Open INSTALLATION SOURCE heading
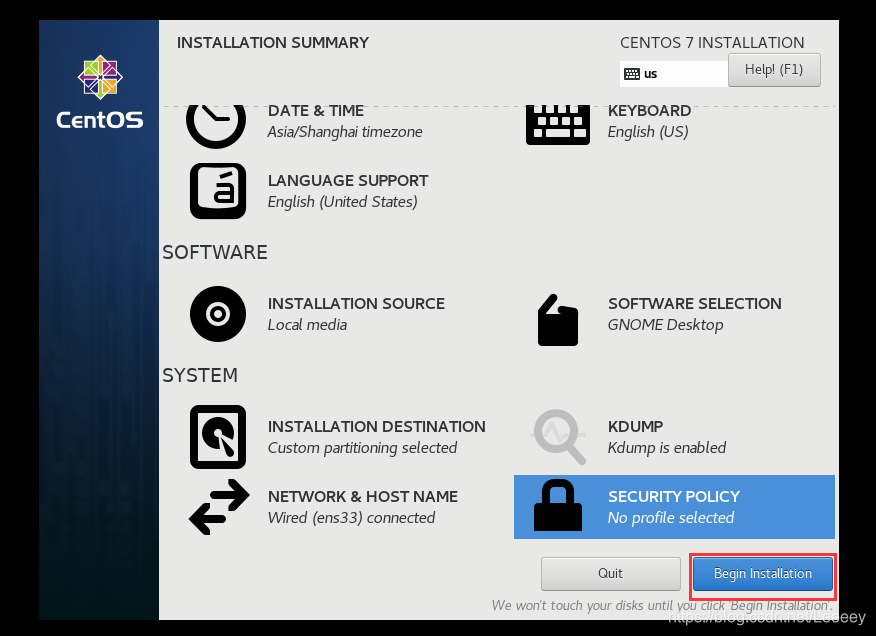This screenshot has height=636, width=876. [x=356, y=303]
